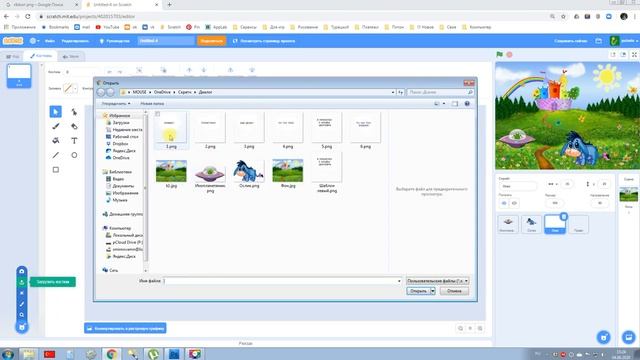Enter full screen stage mode
640x360 pixels.
coord(634,54)
